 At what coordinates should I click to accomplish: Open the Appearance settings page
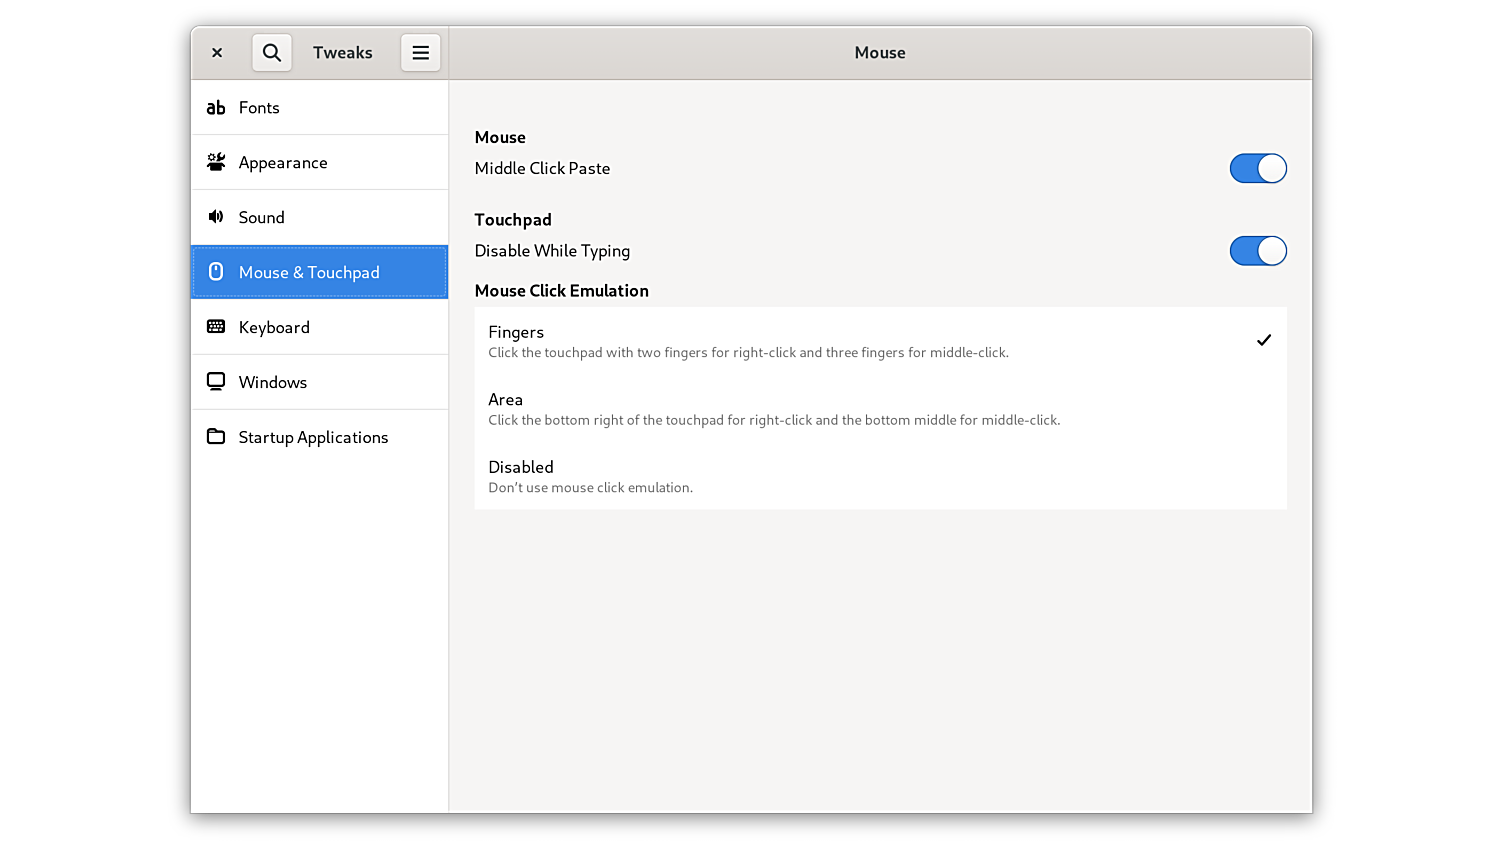pyautogui.click(x=283, y=163)
